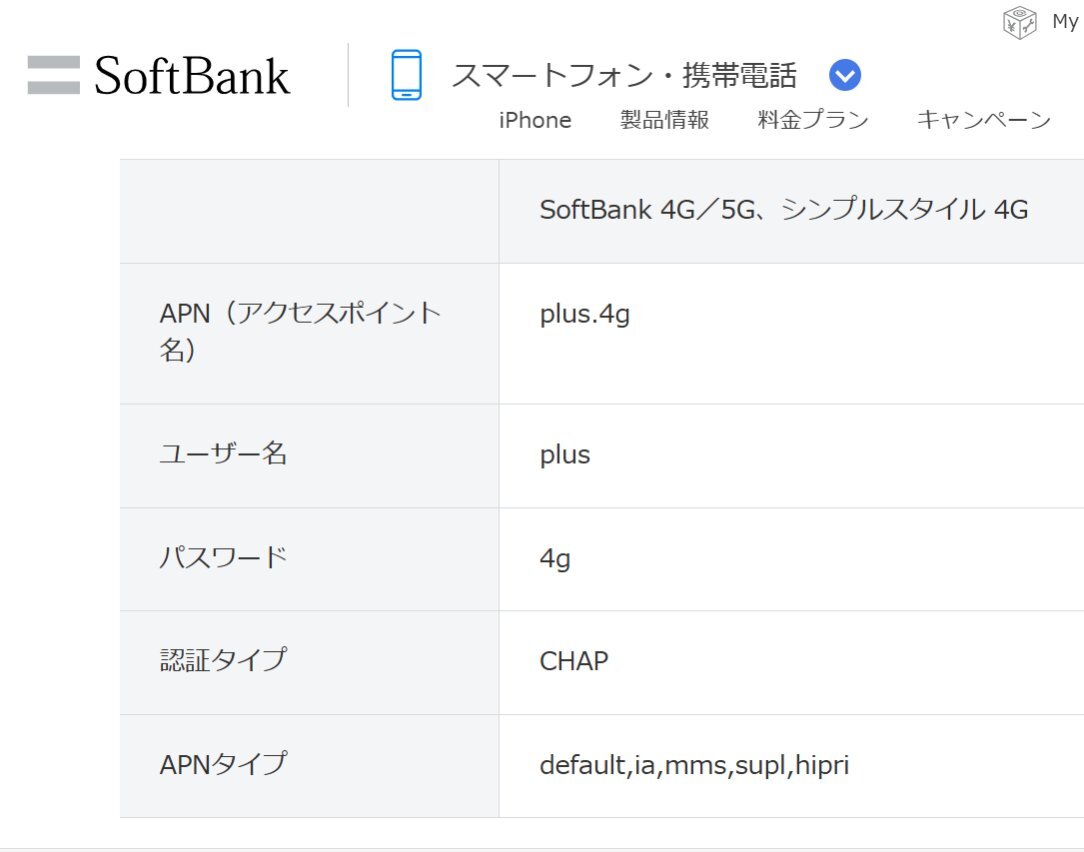This screenshot has height=852, width=1084.
Task: Go to 製品情報 in the navigation
Action: [x=664, y=120]
